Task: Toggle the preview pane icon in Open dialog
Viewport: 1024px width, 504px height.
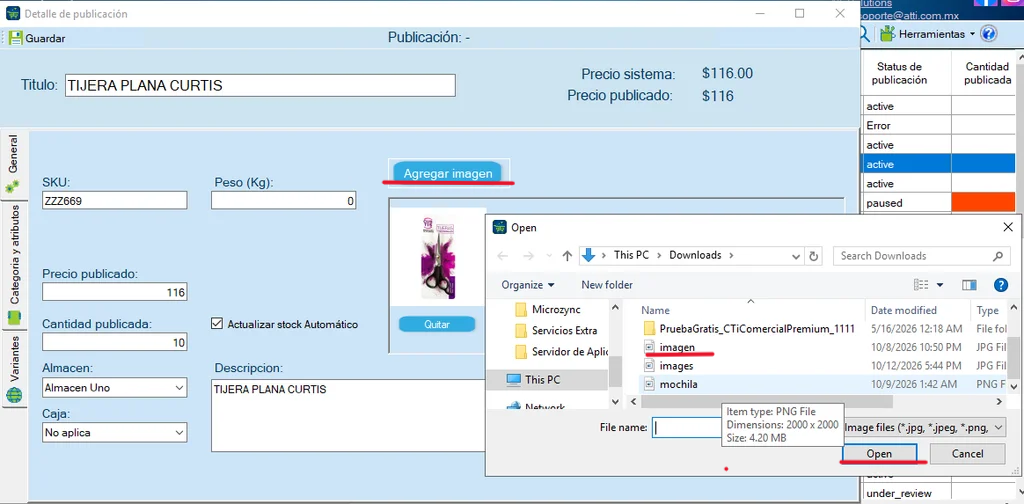Action: point(969,285)
